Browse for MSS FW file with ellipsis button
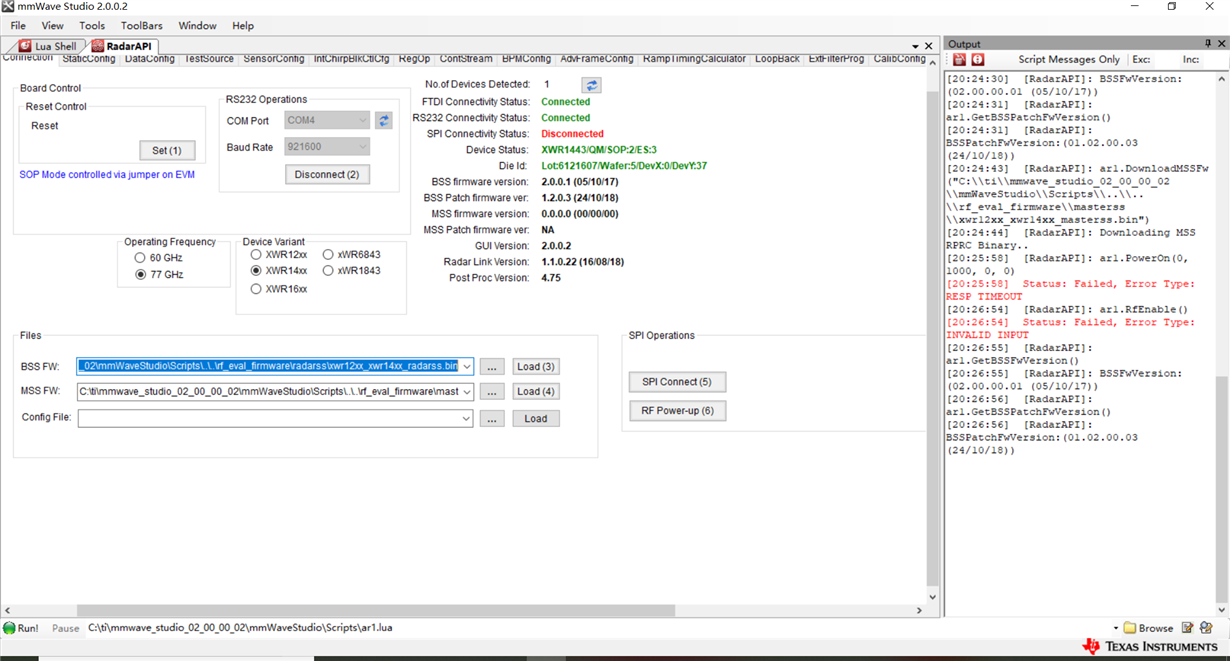Image resolution: width=1230 pixels, height=661 pixels. point(492,392)
